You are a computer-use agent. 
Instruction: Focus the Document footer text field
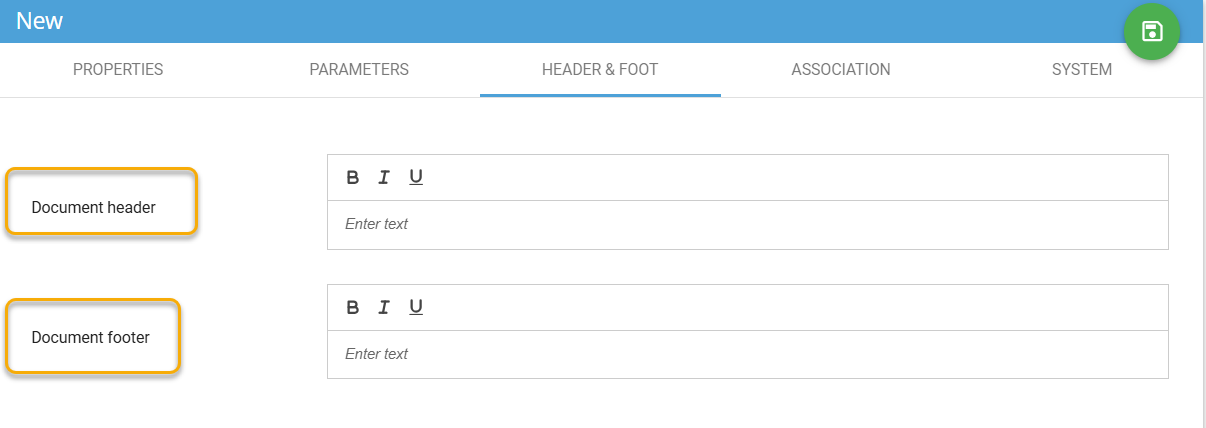(747, 355)
